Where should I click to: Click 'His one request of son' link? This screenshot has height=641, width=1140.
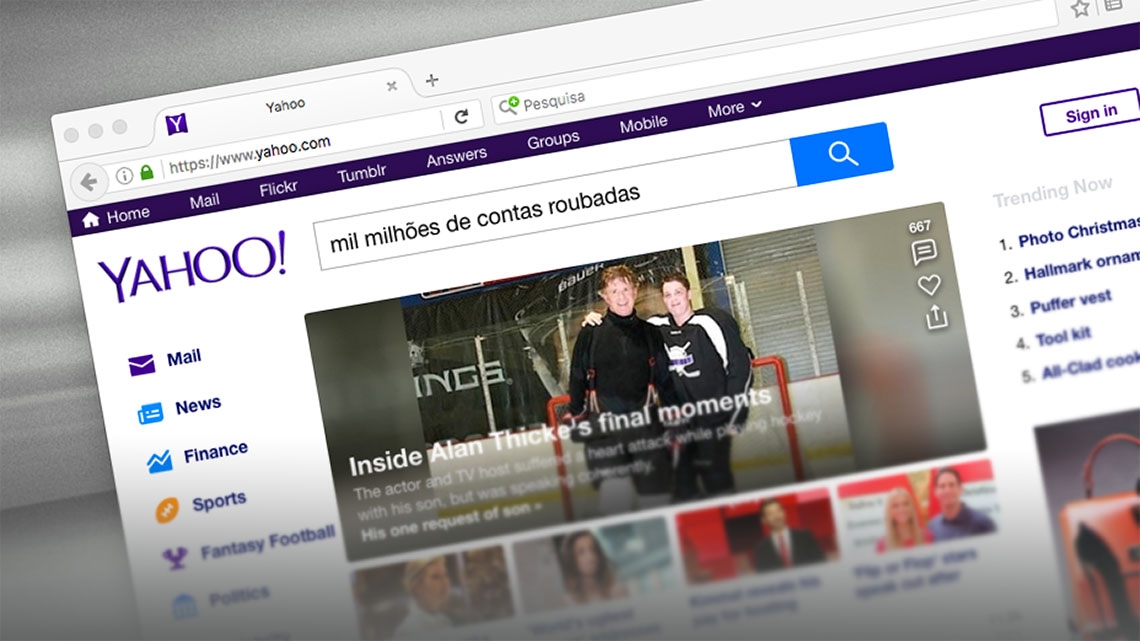(x=452, y=520)
